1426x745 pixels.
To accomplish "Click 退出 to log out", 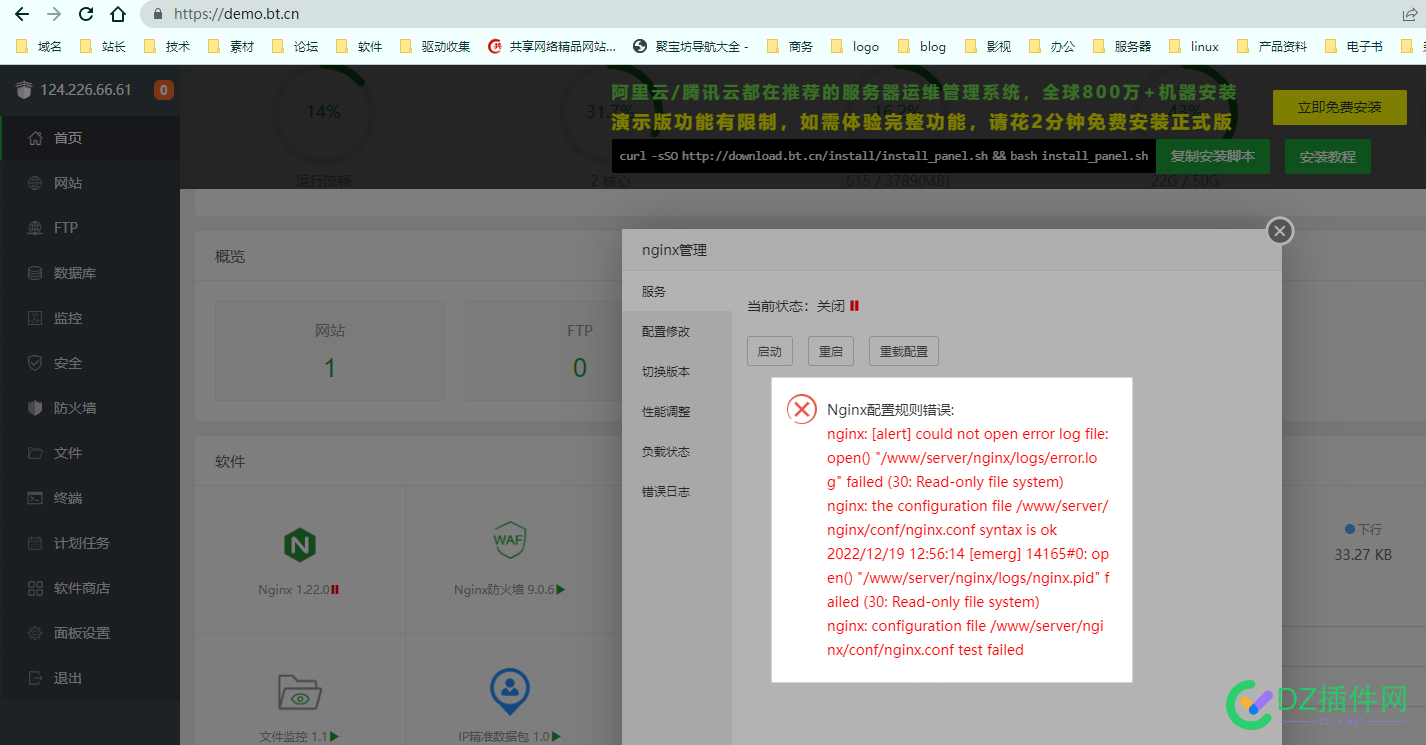I will coord(90,678).
